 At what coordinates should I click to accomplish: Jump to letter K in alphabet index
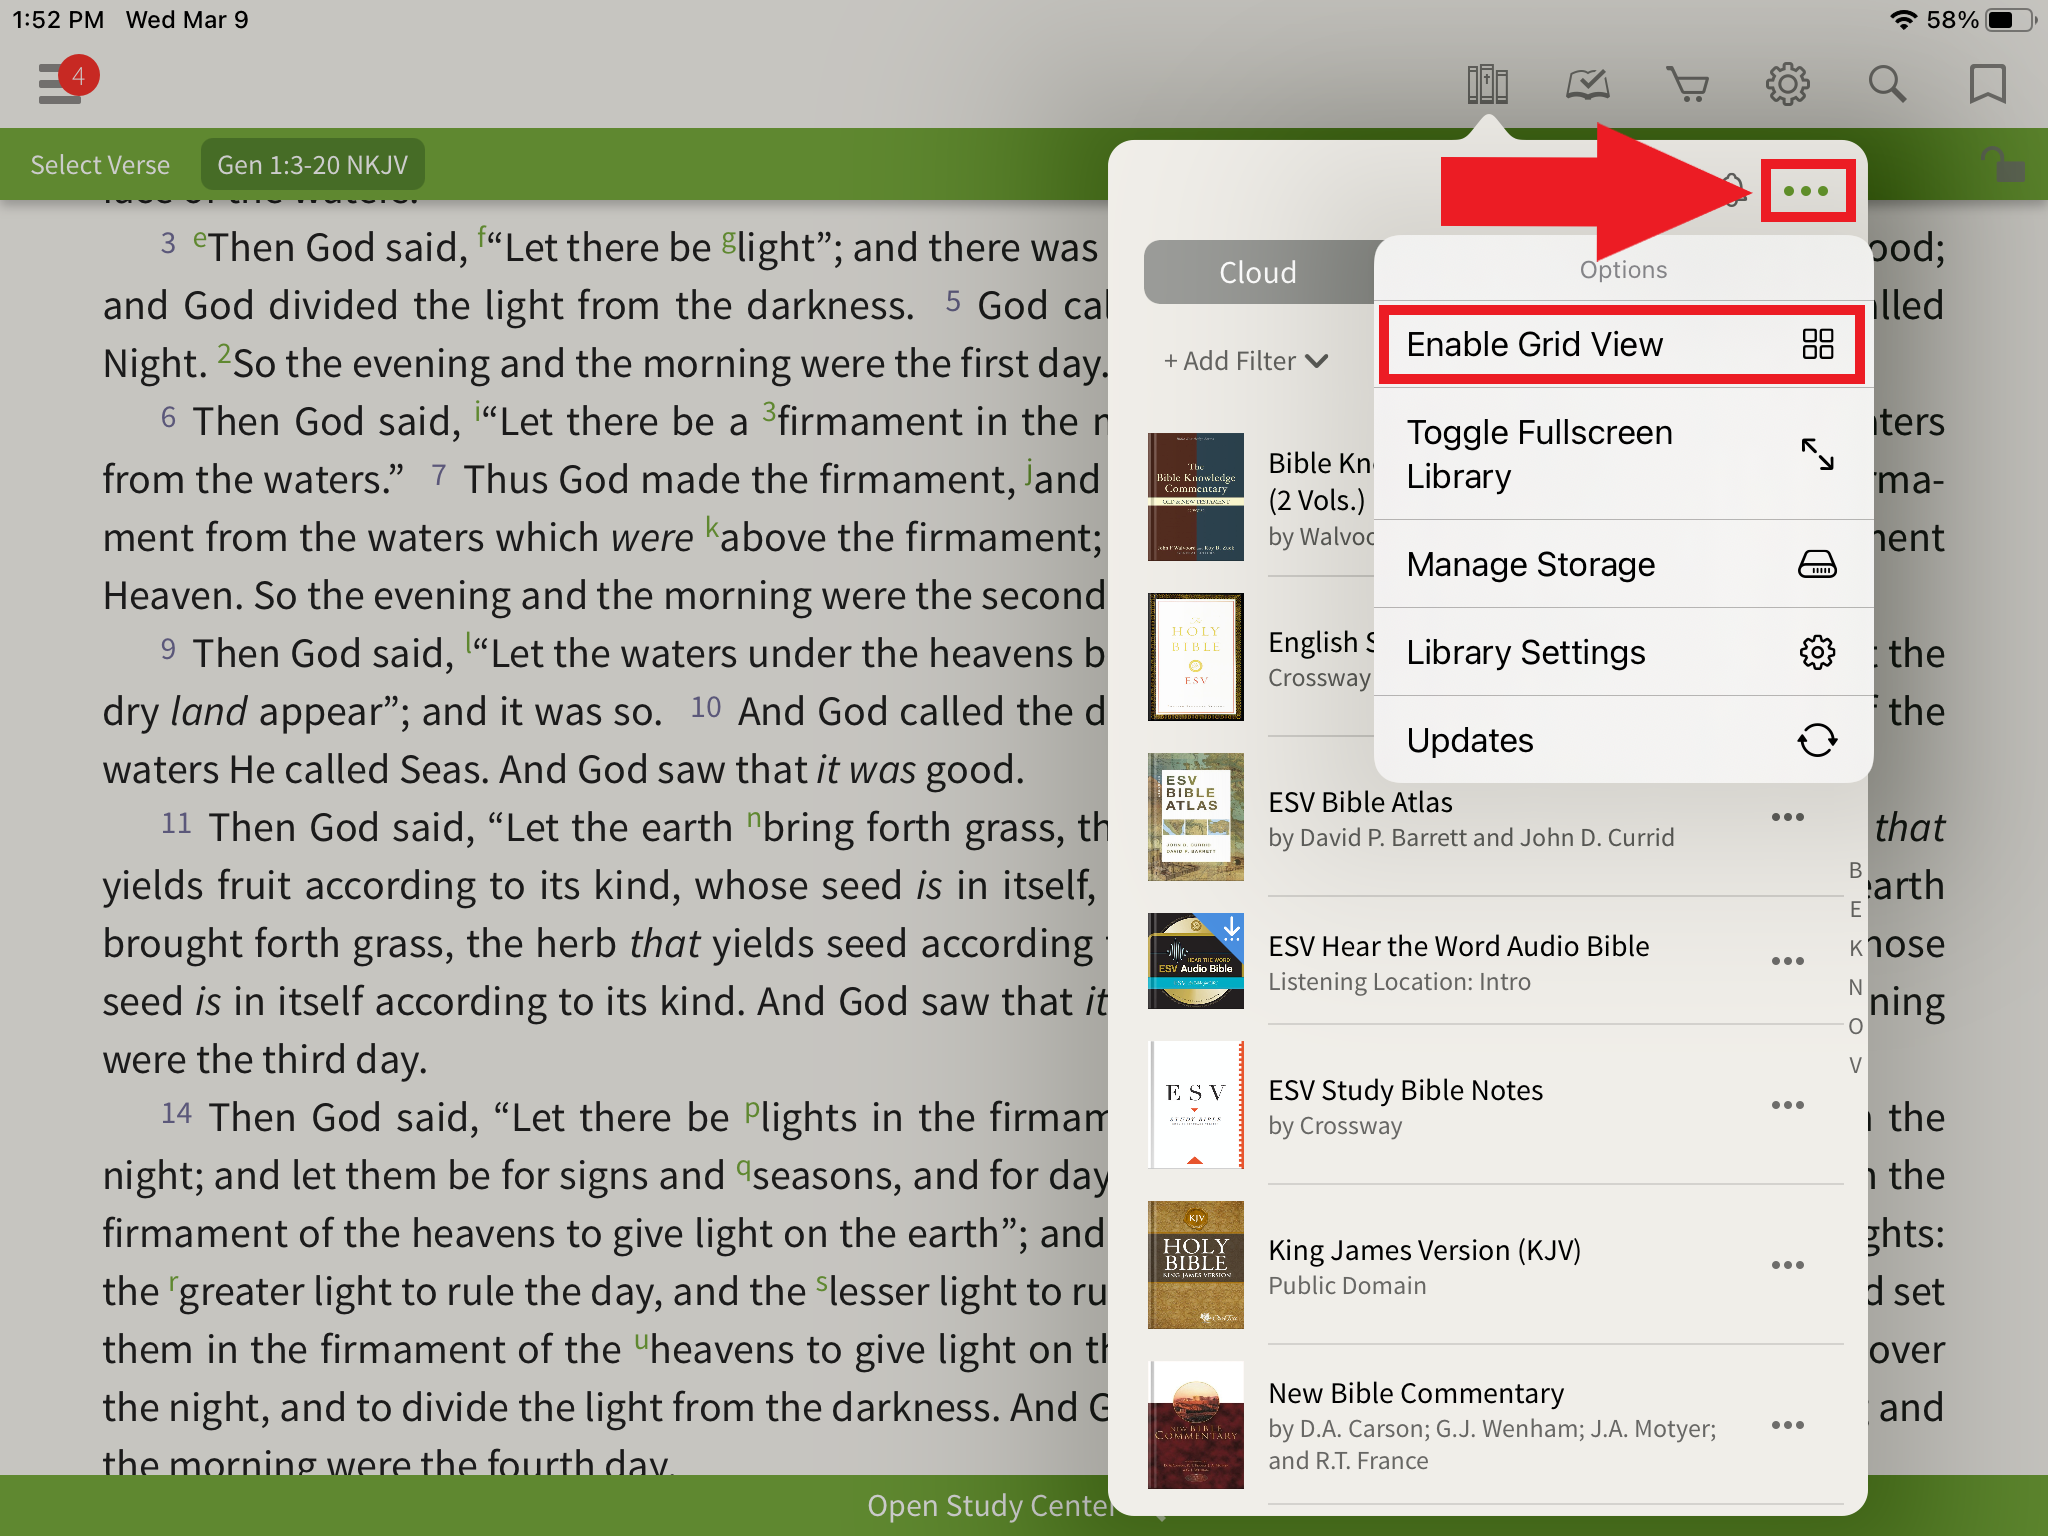[x=1855, y=948]
